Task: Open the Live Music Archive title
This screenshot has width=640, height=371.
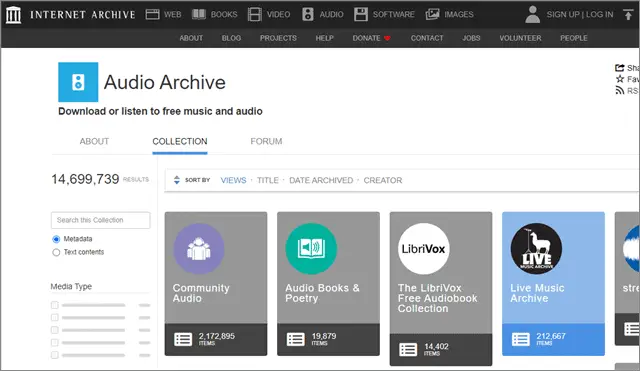Action: pos(537,293)
